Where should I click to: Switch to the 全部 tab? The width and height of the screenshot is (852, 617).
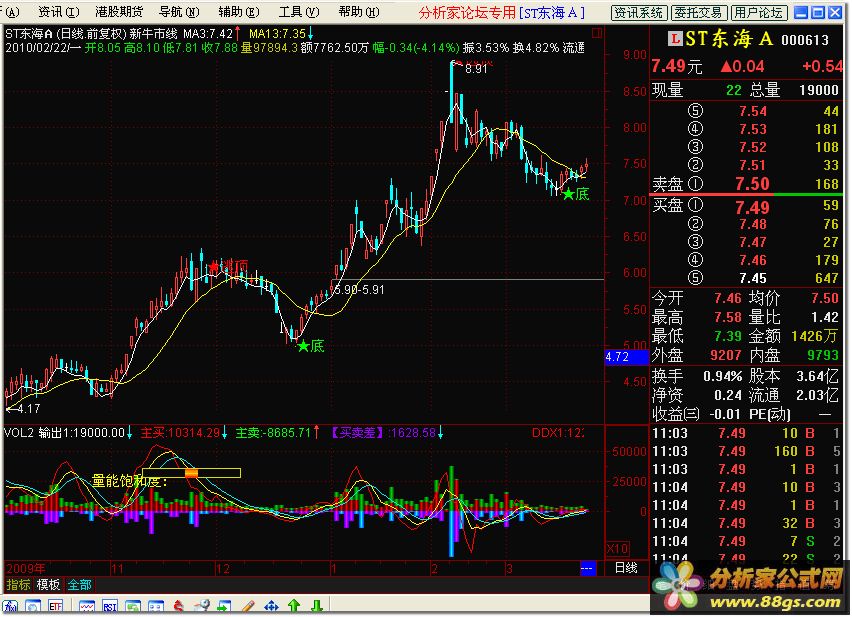[x=79, y=585]
